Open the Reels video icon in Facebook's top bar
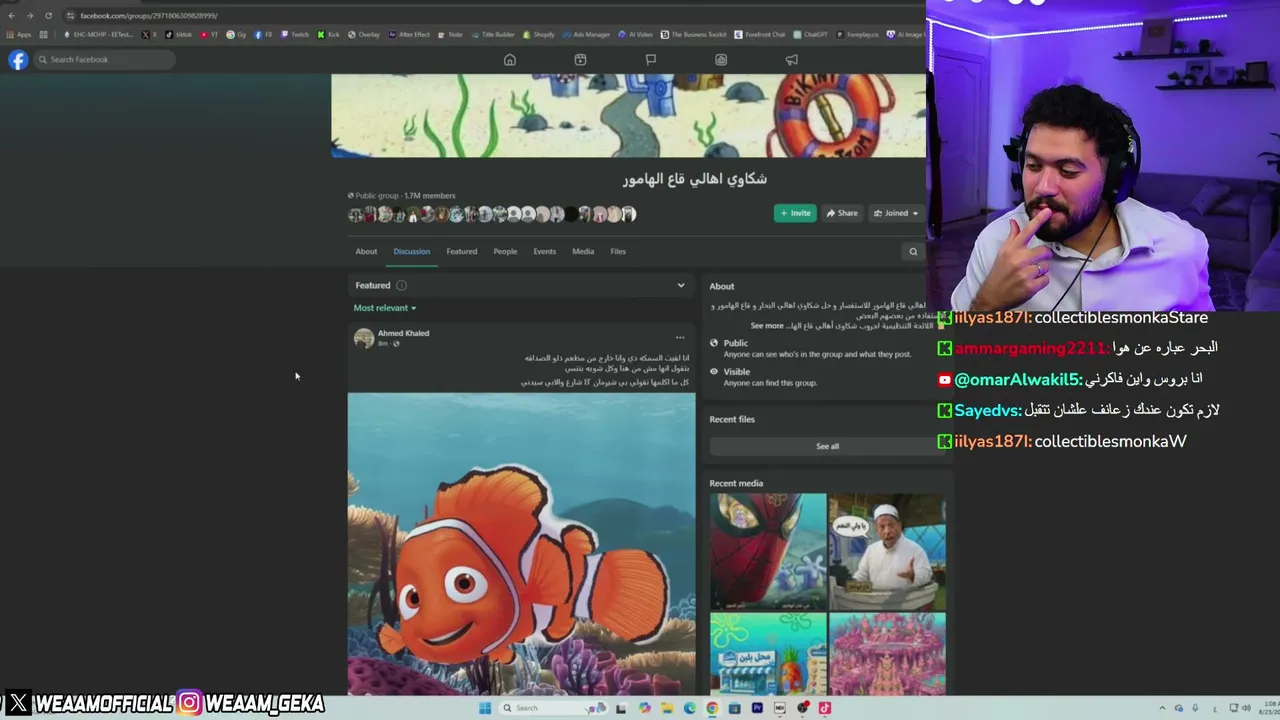The image size is (1280, 720). coord(580,60)
